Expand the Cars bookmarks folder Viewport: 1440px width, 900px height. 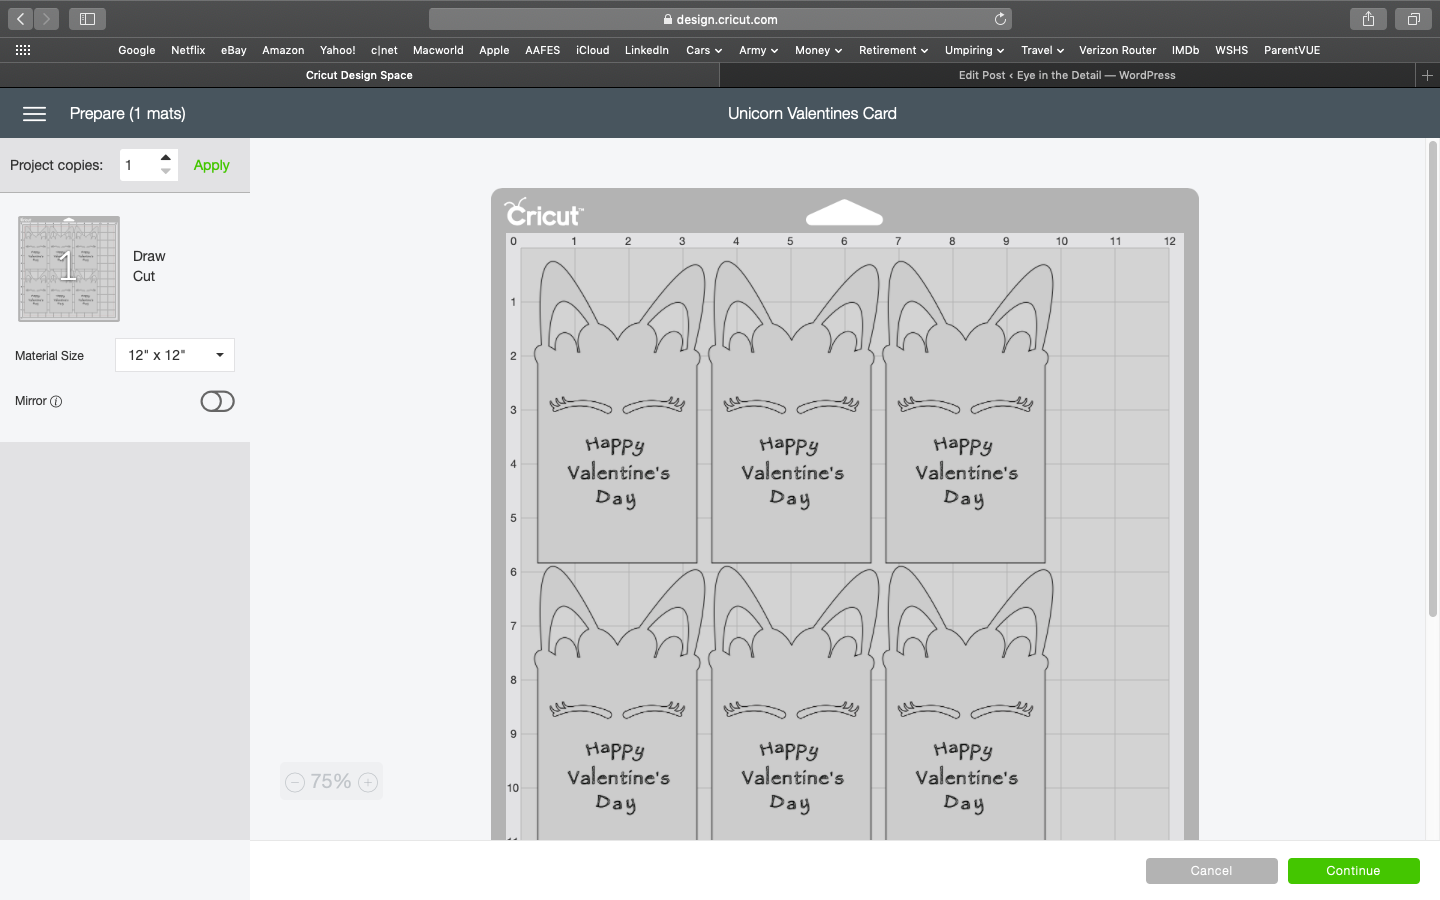[x=703, y=50]
